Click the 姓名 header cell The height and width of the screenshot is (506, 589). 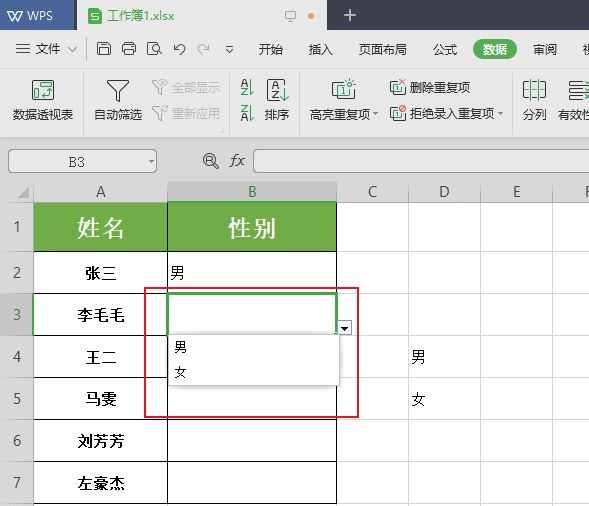[100, 227]
